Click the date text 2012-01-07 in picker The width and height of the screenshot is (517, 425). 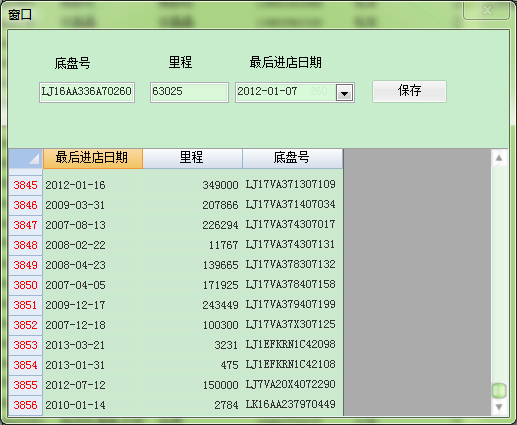pyautogui.click(x=267, y=91)
